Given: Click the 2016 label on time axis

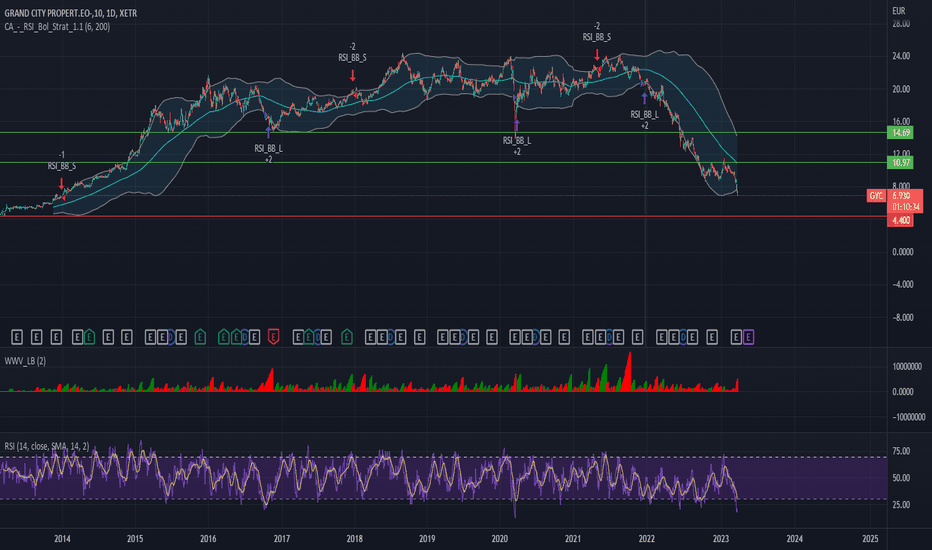Looking at the screenshot, I should (208, 539).
